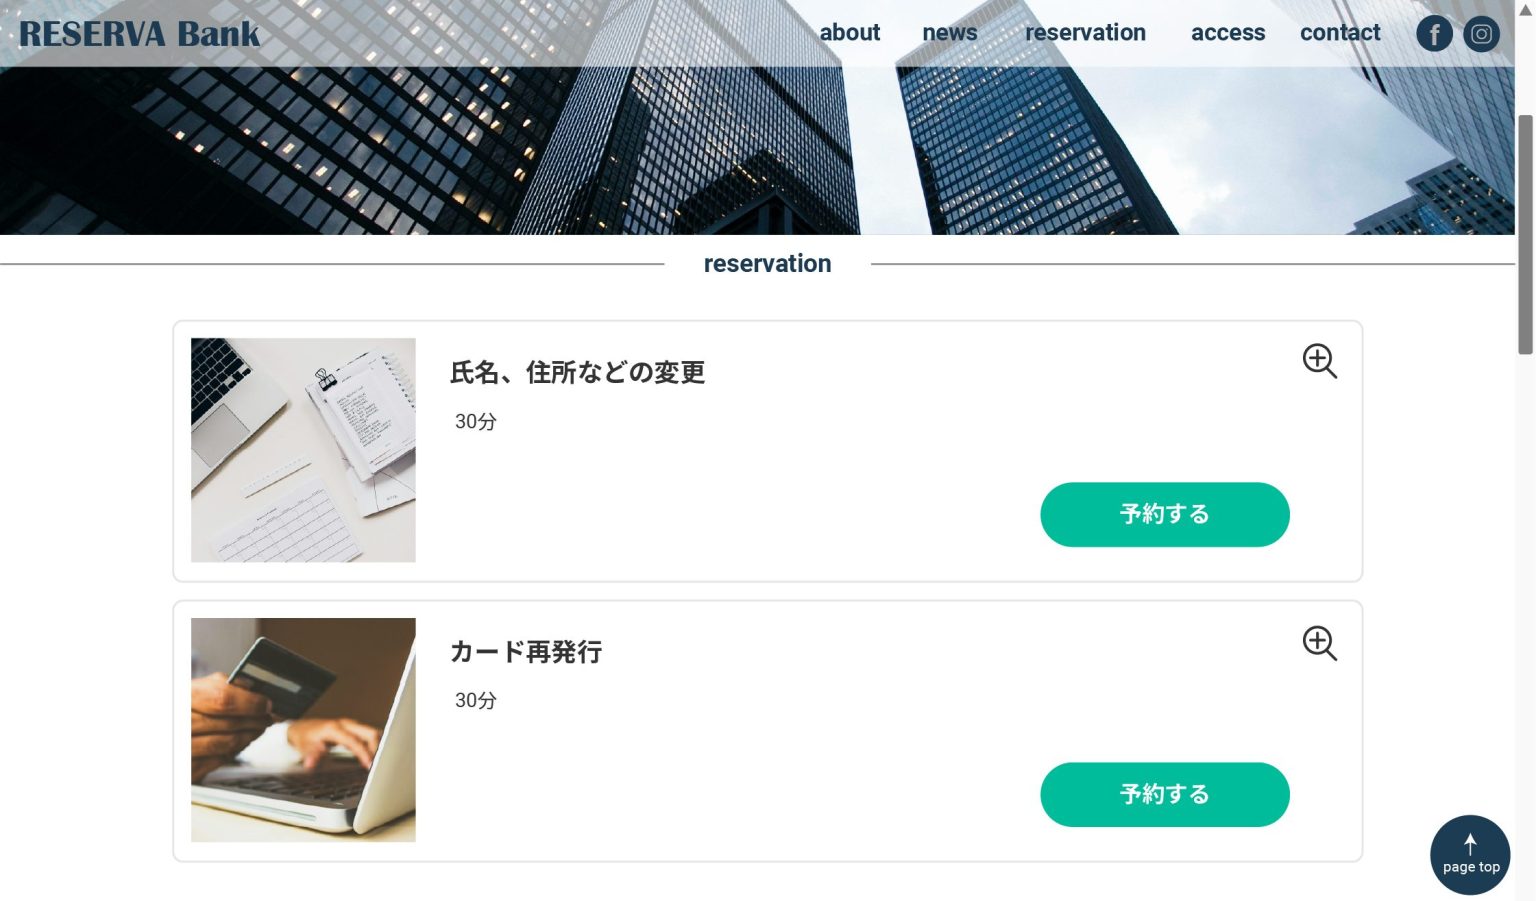Open the 氏名、住所などの変更 title link
Viewport: 1536px width, 901px height.
click(x=577, y=373)
